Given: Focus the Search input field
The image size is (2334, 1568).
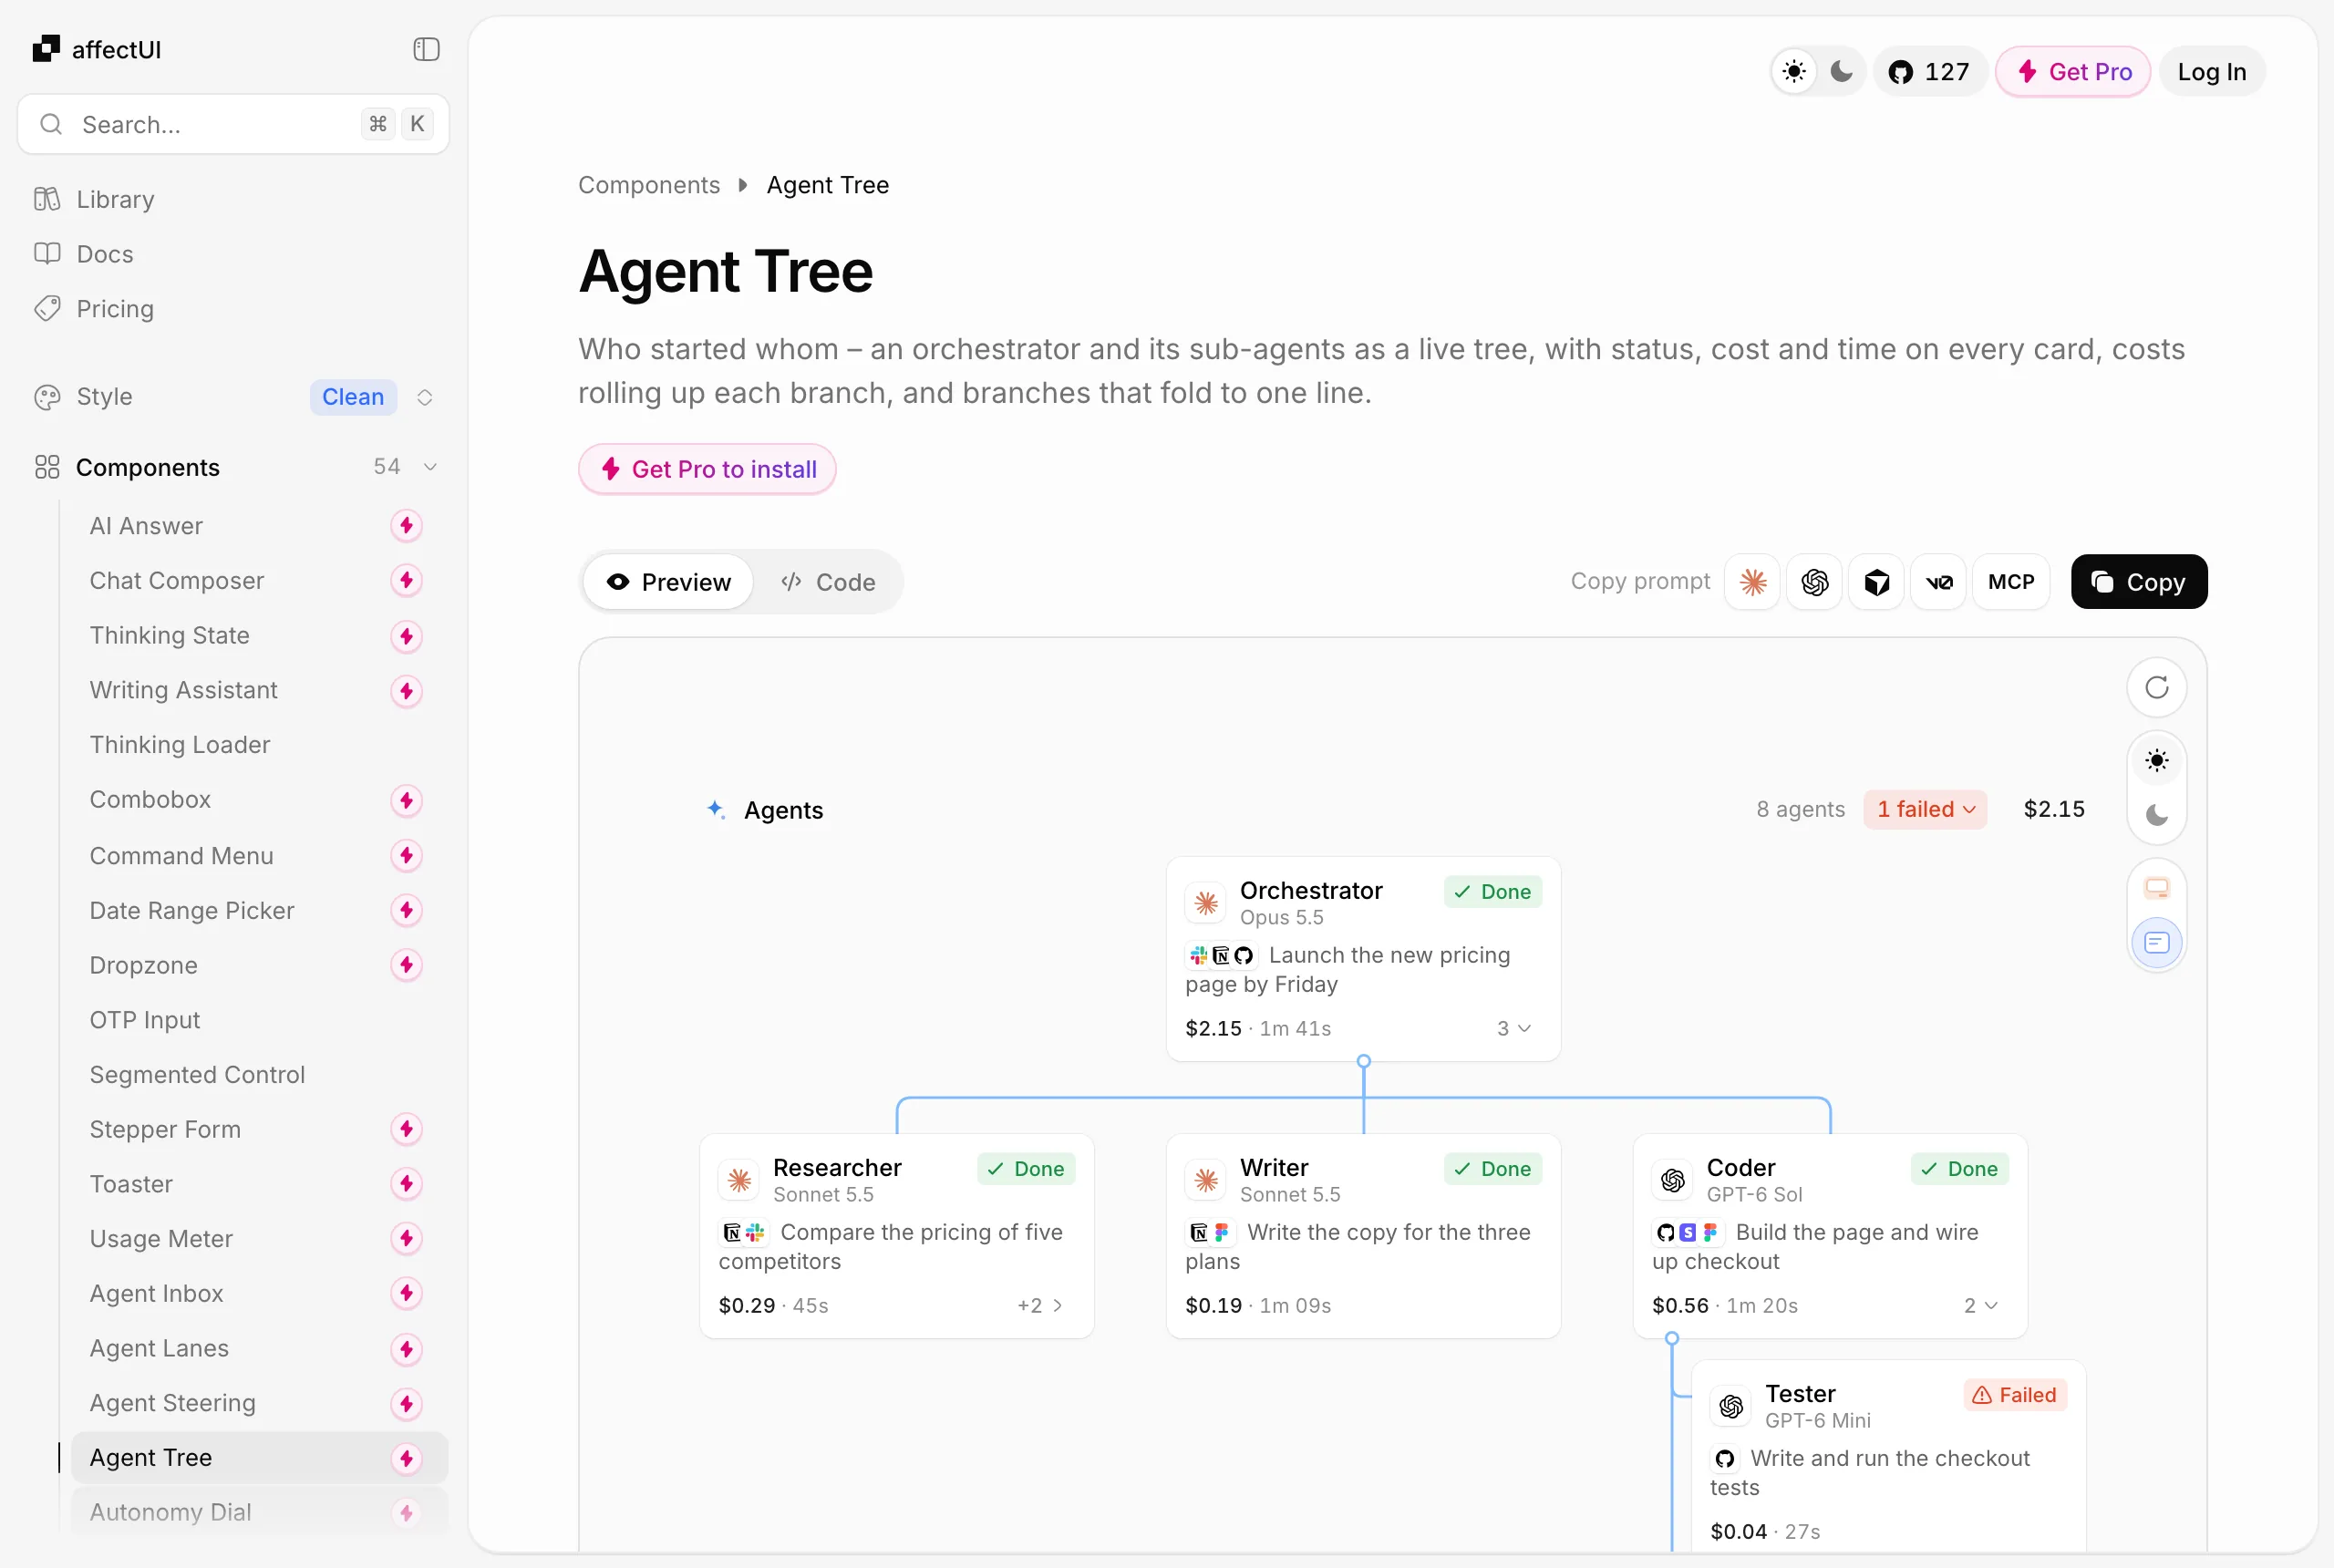Looking at the screenshot, I should pos(234,124).
